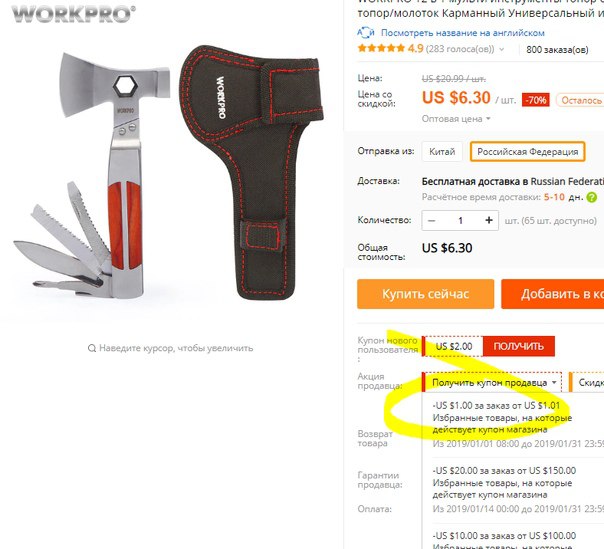Click the Добавить в корзину button
The height and width of the screenshot is (549, 604).
click(x=553, y=294)
